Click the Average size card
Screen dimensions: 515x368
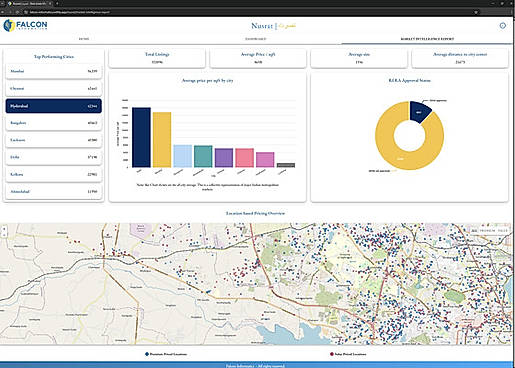click(359, 58)
